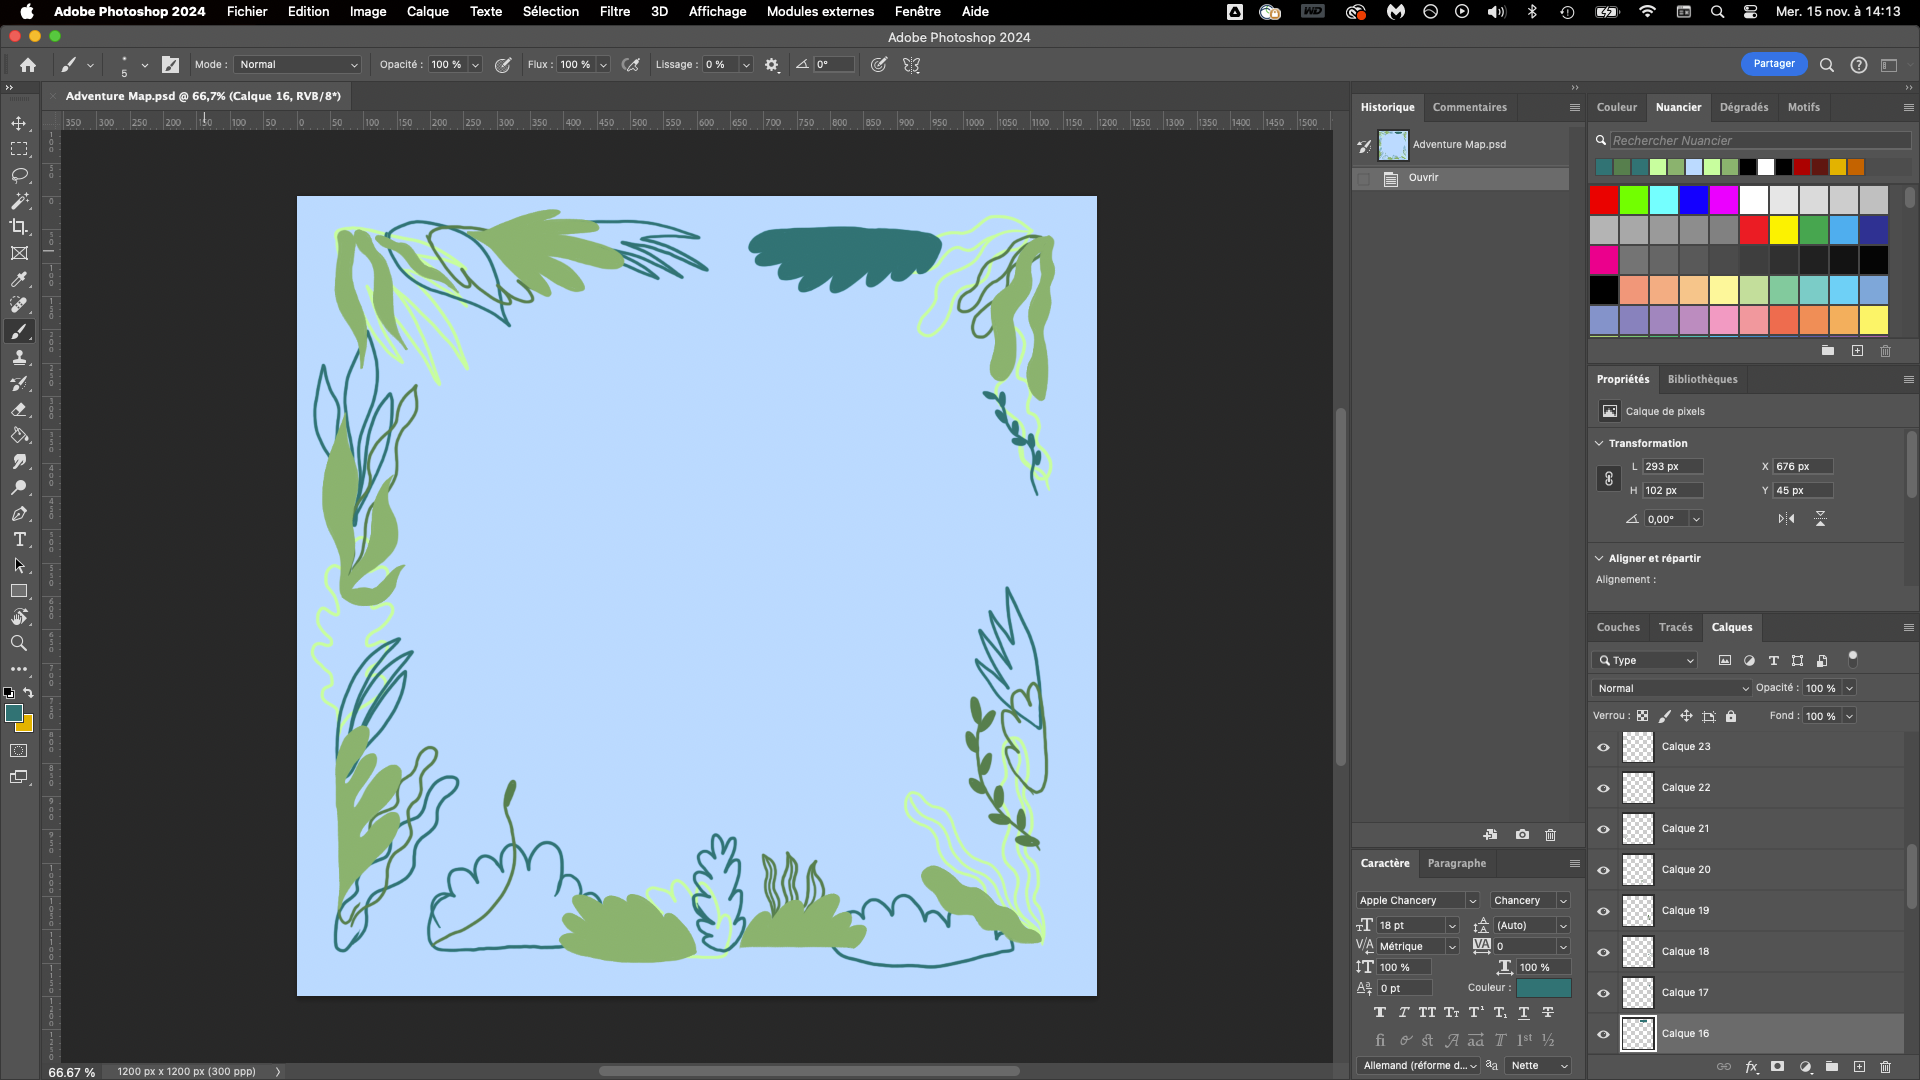This screenshot has width=1920, height=1080.
Task: Flip horizontally icon in Propriétés
Action: (x=1786, y=519)
